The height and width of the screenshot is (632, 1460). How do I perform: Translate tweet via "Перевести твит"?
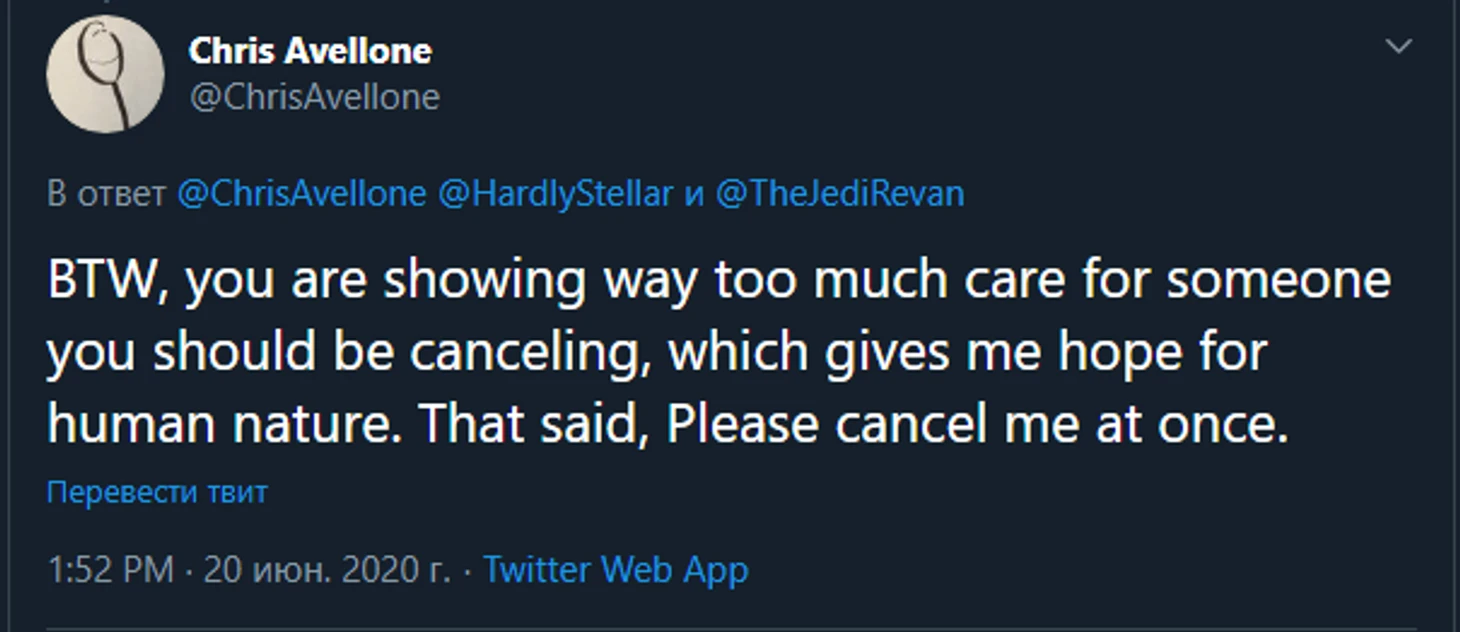point(157,492)
